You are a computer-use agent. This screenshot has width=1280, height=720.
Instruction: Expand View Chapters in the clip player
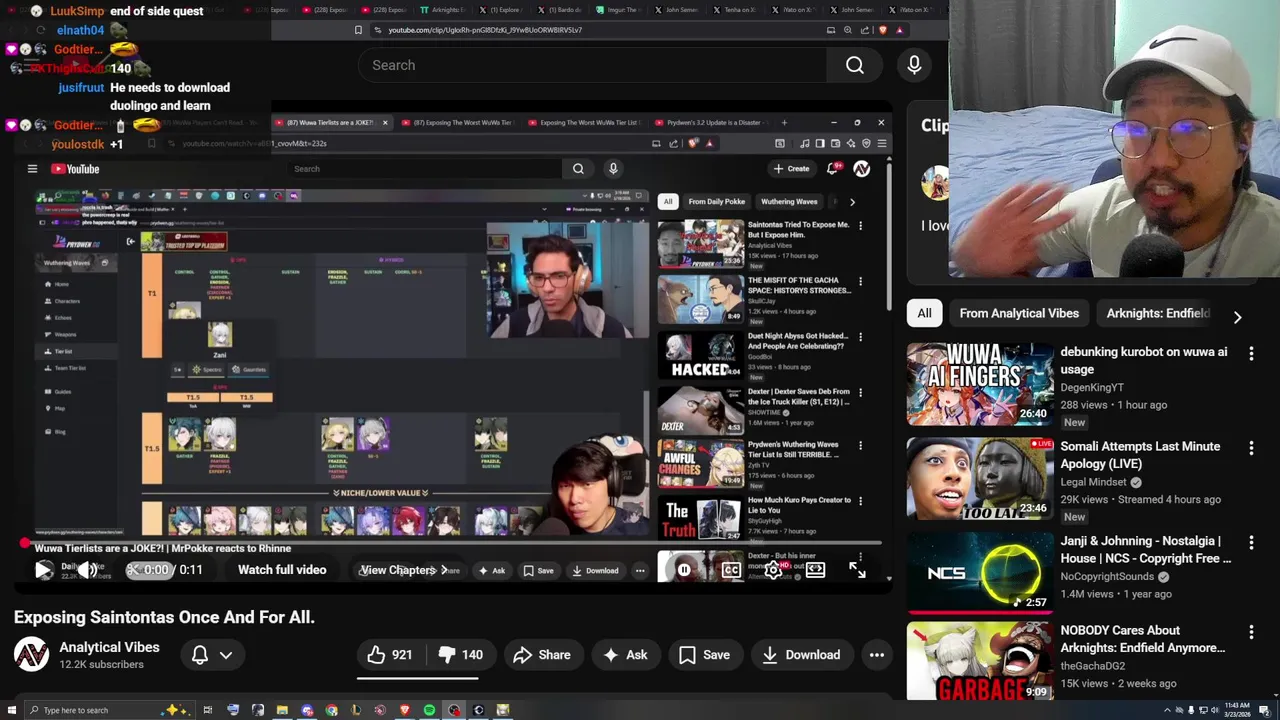click(403, 570)
